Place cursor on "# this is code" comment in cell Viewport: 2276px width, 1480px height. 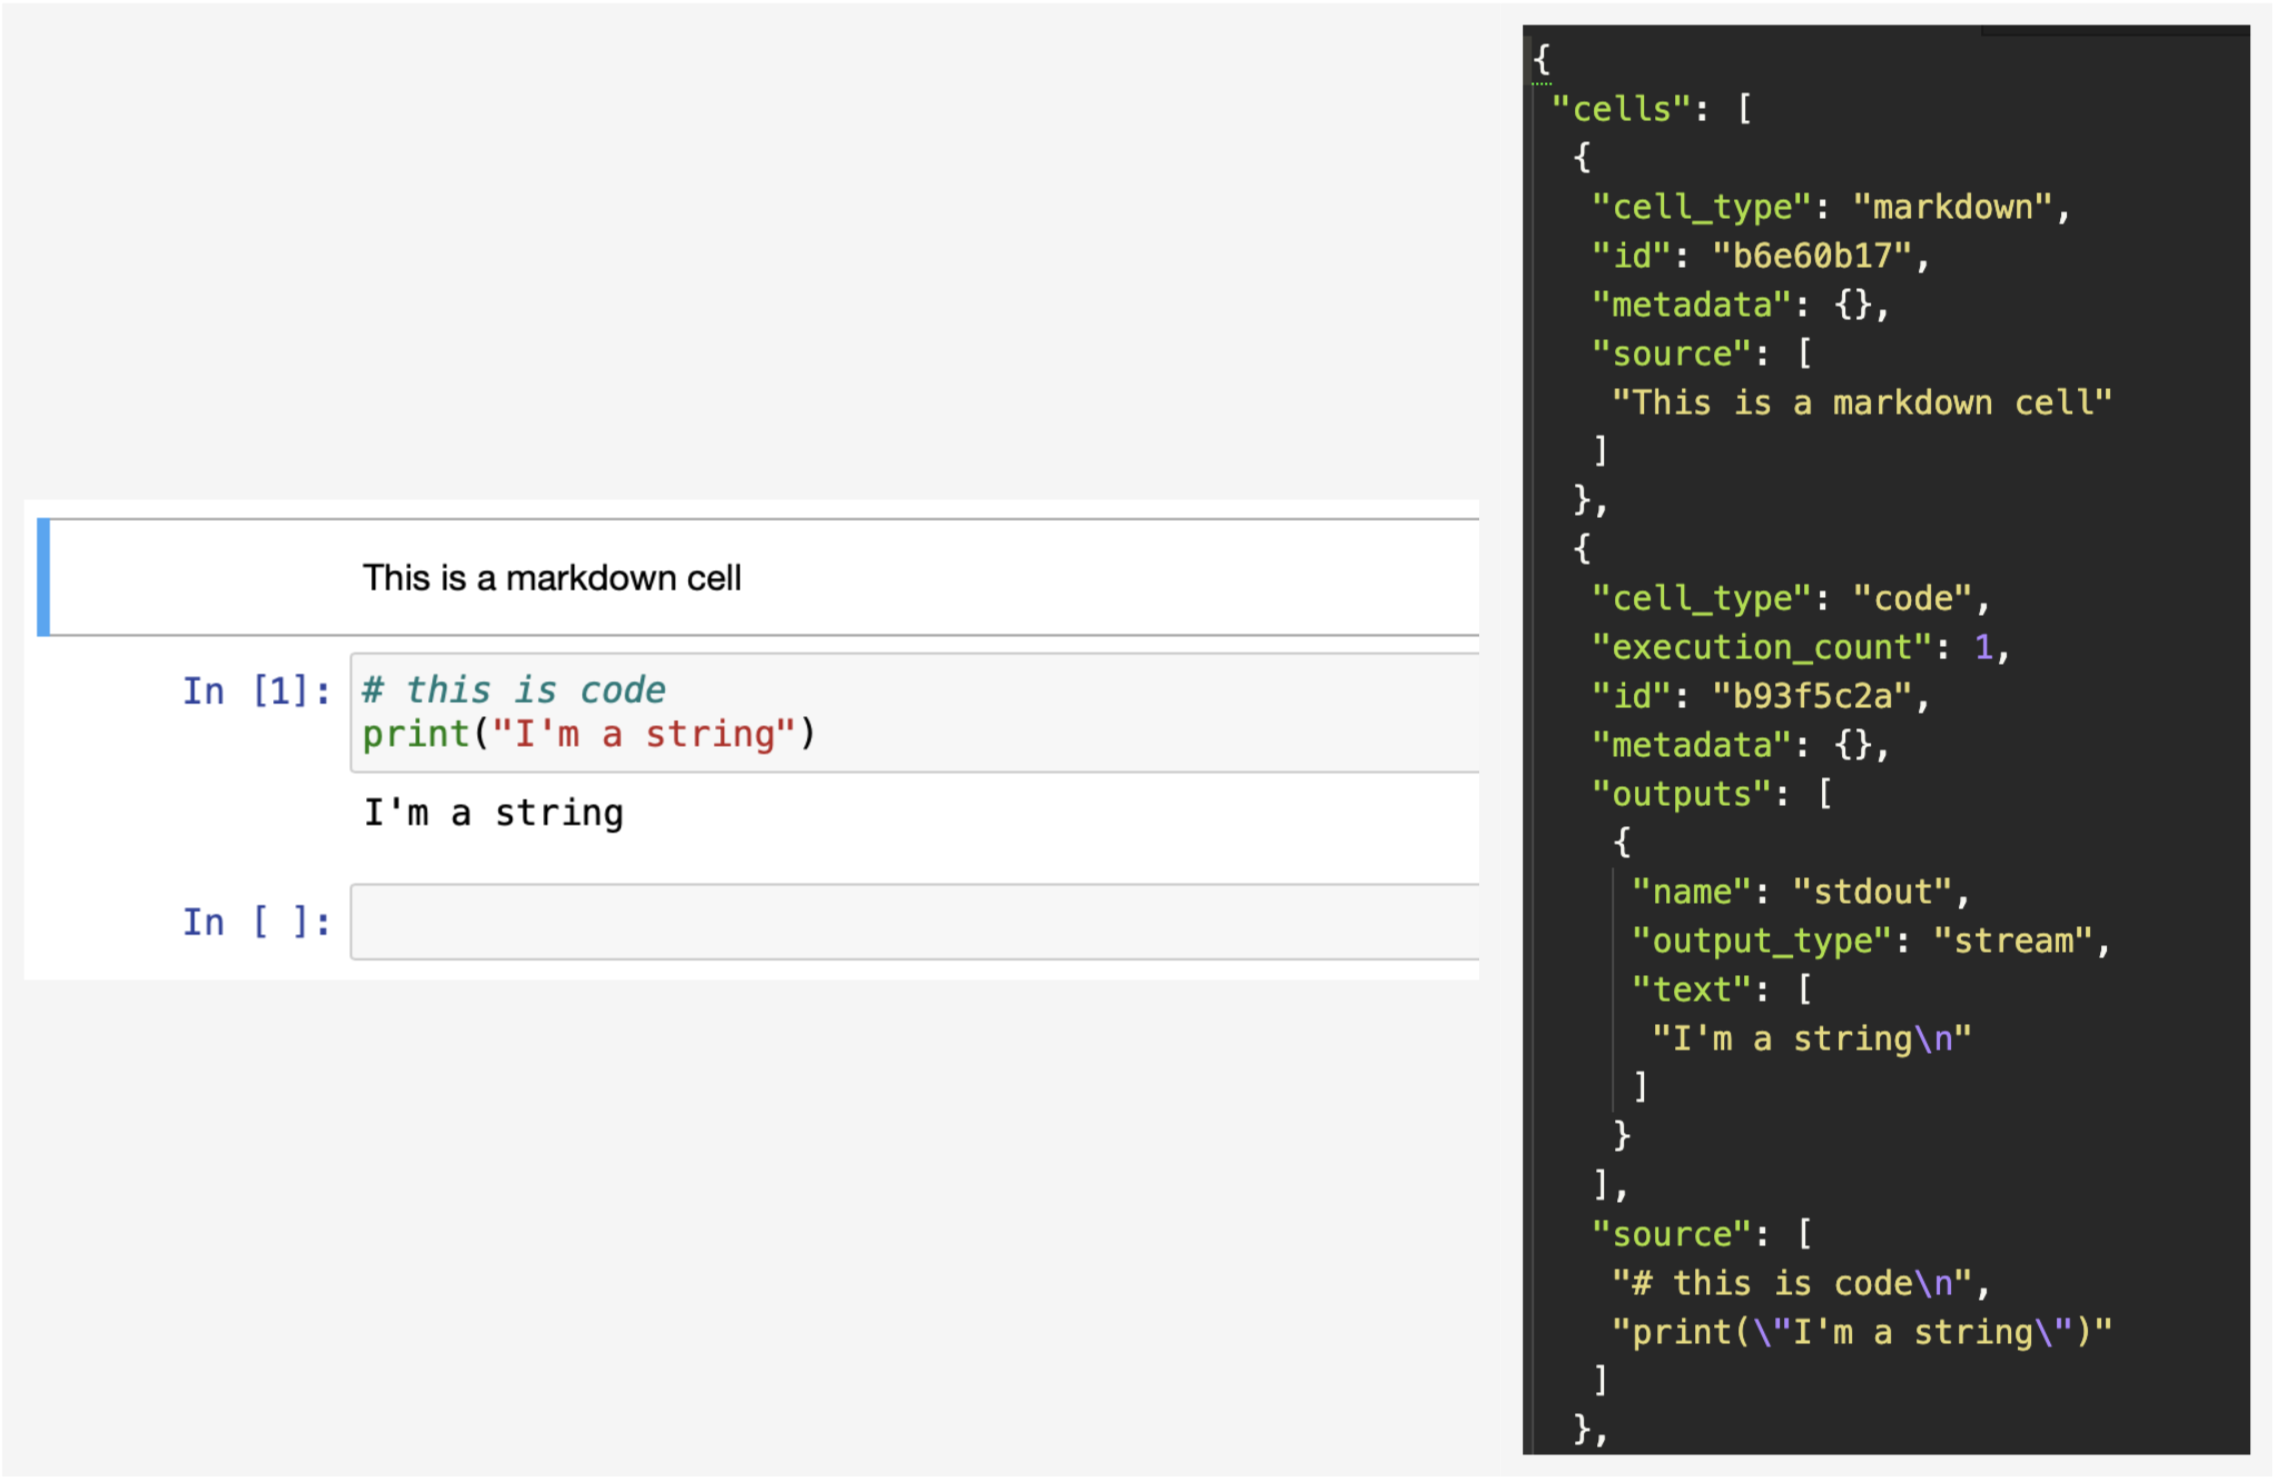(514, 690)
